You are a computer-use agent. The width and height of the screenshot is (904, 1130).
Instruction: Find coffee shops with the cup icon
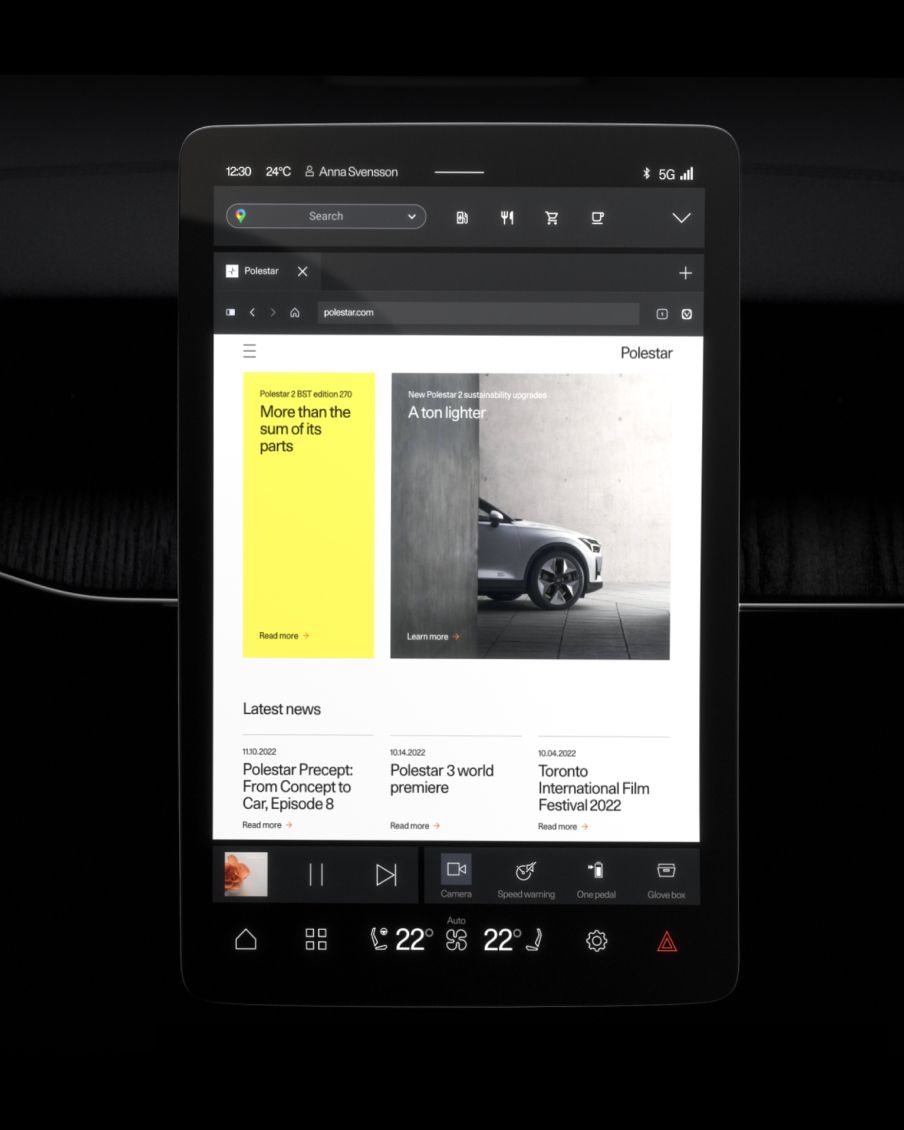(x=597, y=218)
